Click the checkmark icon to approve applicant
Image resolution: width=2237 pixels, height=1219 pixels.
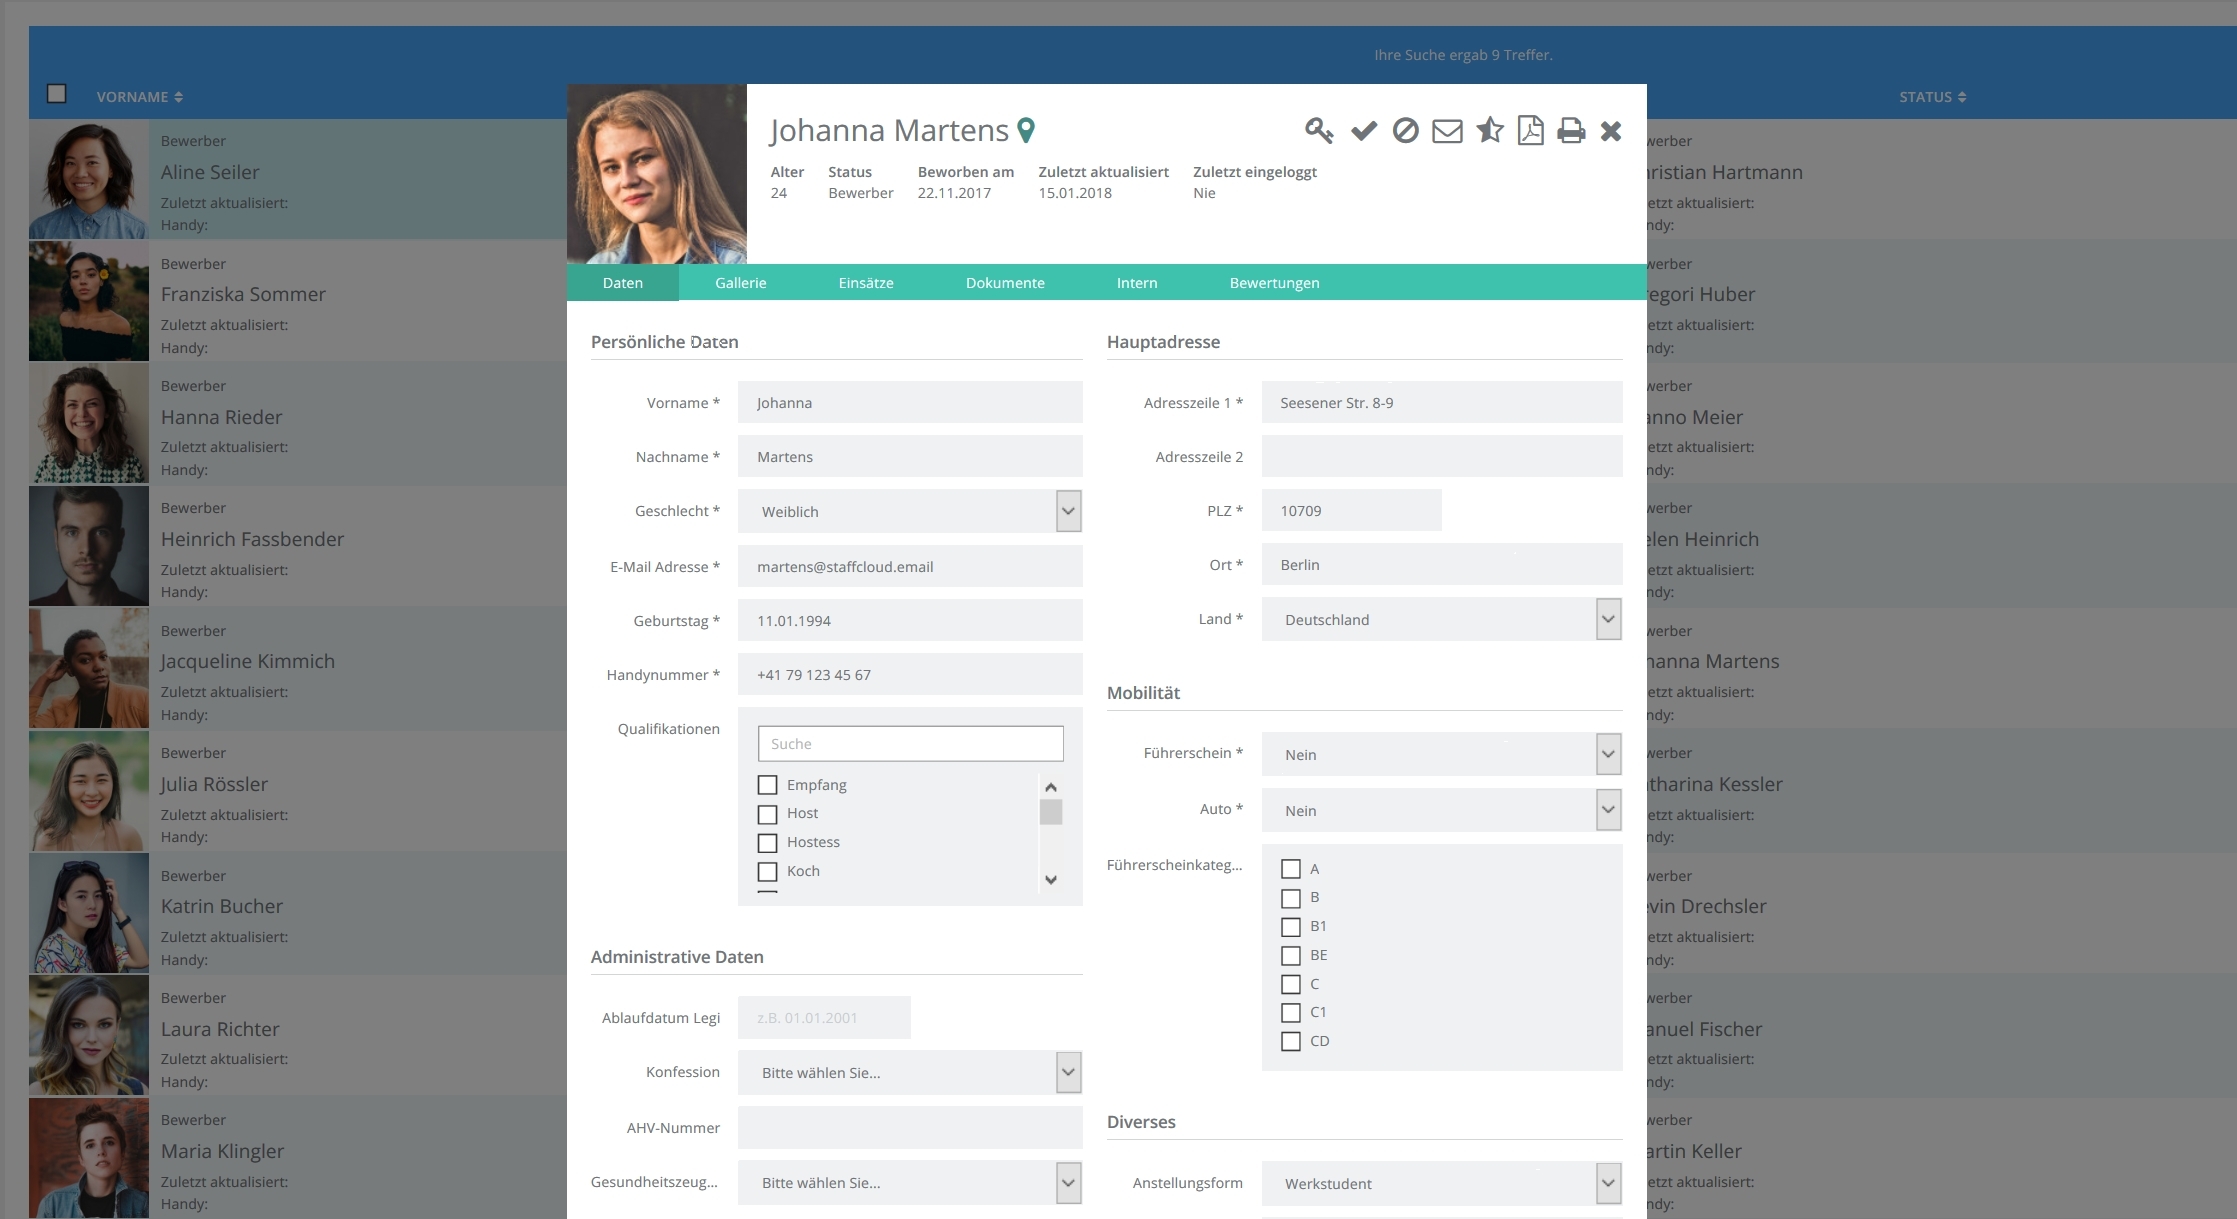(x=1363, y=131)
